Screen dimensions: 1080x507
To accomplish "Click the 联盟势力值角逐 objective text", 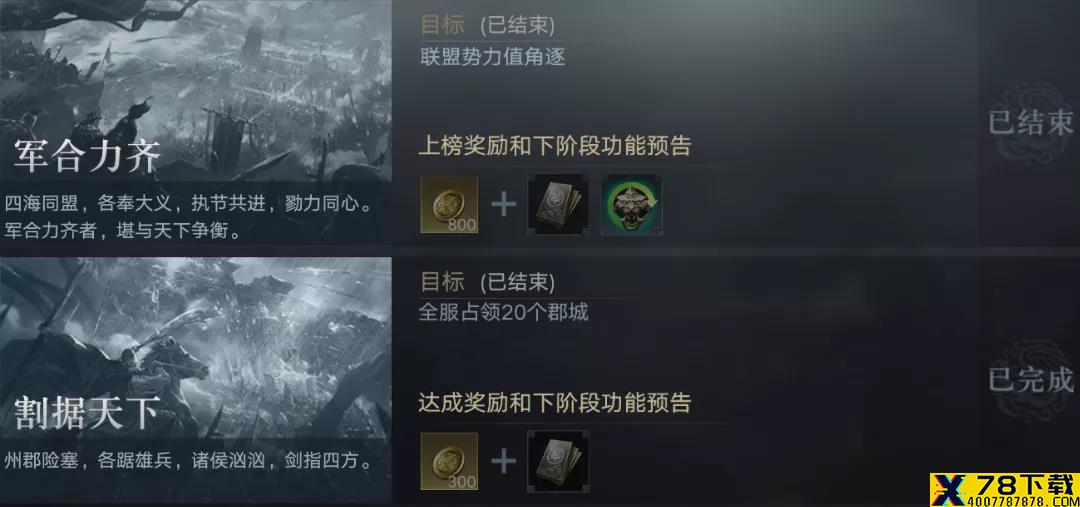I will (x=492, y=56).
